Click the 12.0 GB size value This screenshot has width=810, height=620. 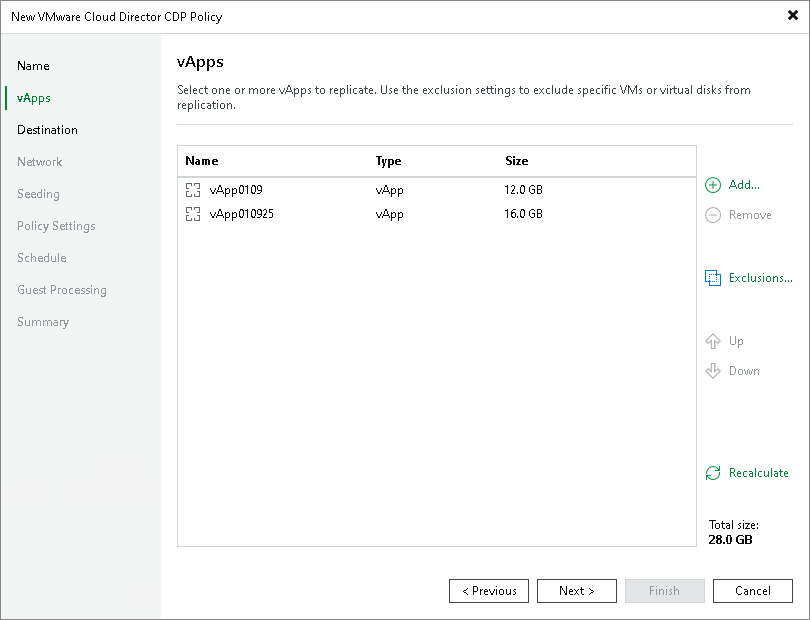523,190
